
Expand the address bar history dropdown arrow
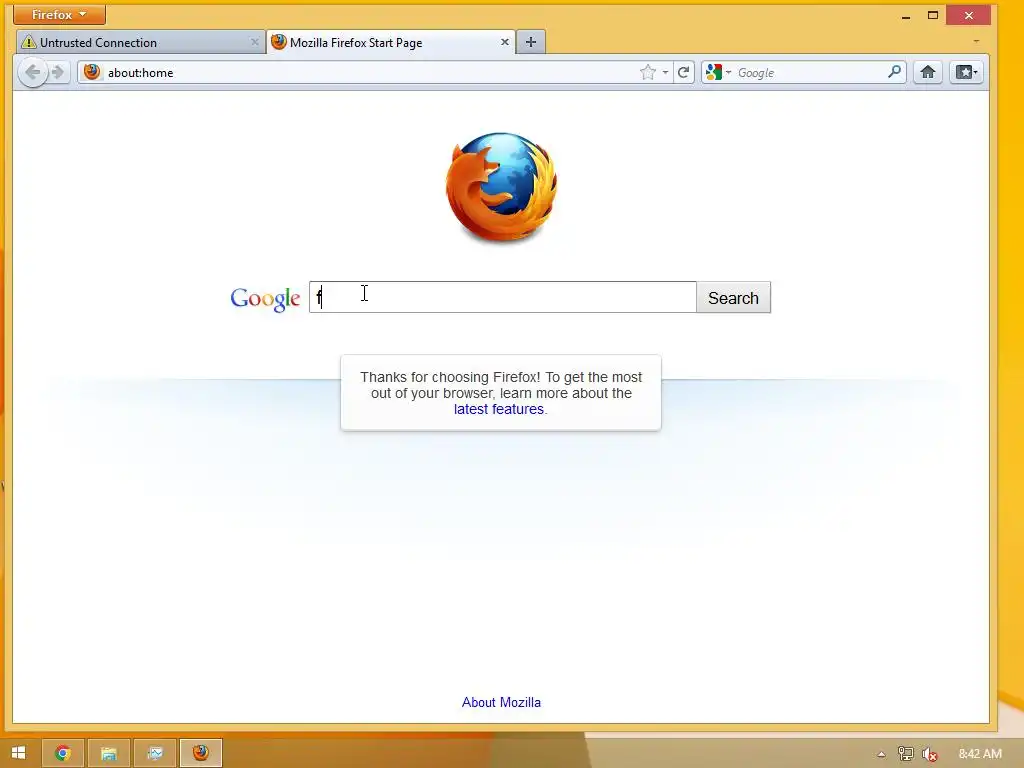(x=665, y=72)
